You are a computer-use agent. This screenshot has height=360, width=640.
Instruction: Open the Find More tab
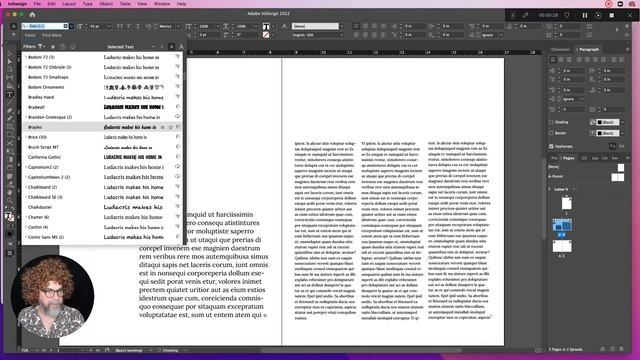click(51, 36)
